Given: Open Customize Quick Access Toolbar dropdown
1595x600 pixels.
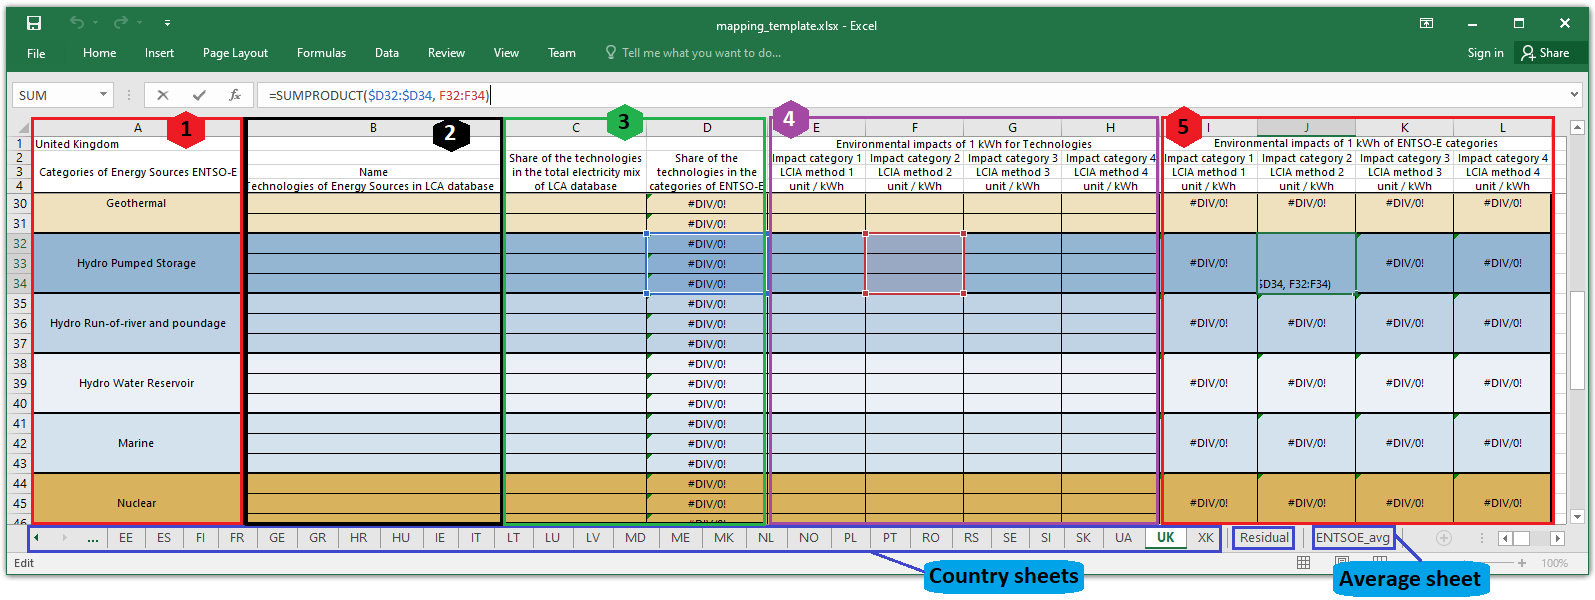Looking at the screenshot, I should pos(167,23).
